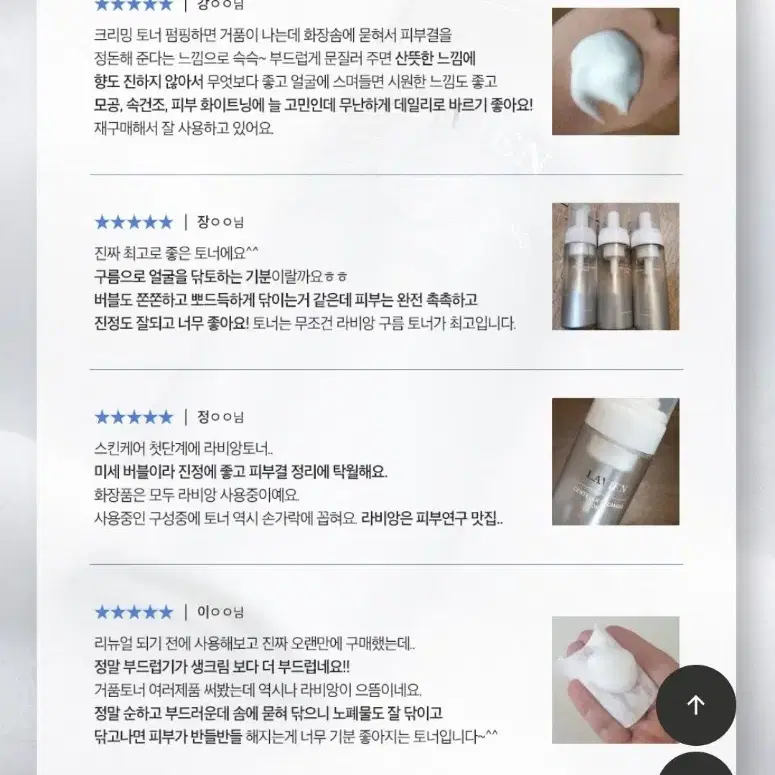Select reviewer name 이○○님
Image resolution: width=775 pixels, height=775 pixels.
coord(220,612)
